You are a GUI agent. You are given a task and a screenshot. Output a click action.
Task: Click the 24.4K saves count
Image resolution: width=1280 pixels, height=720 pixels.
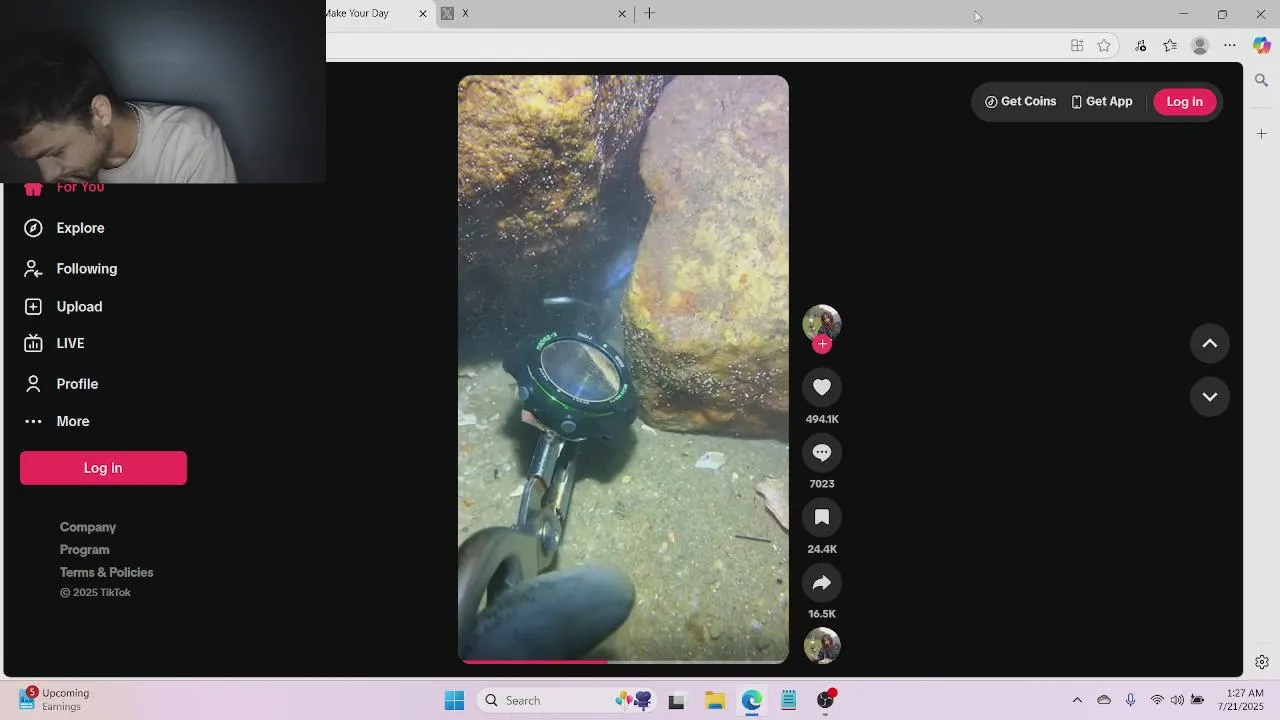click(822, 549)
